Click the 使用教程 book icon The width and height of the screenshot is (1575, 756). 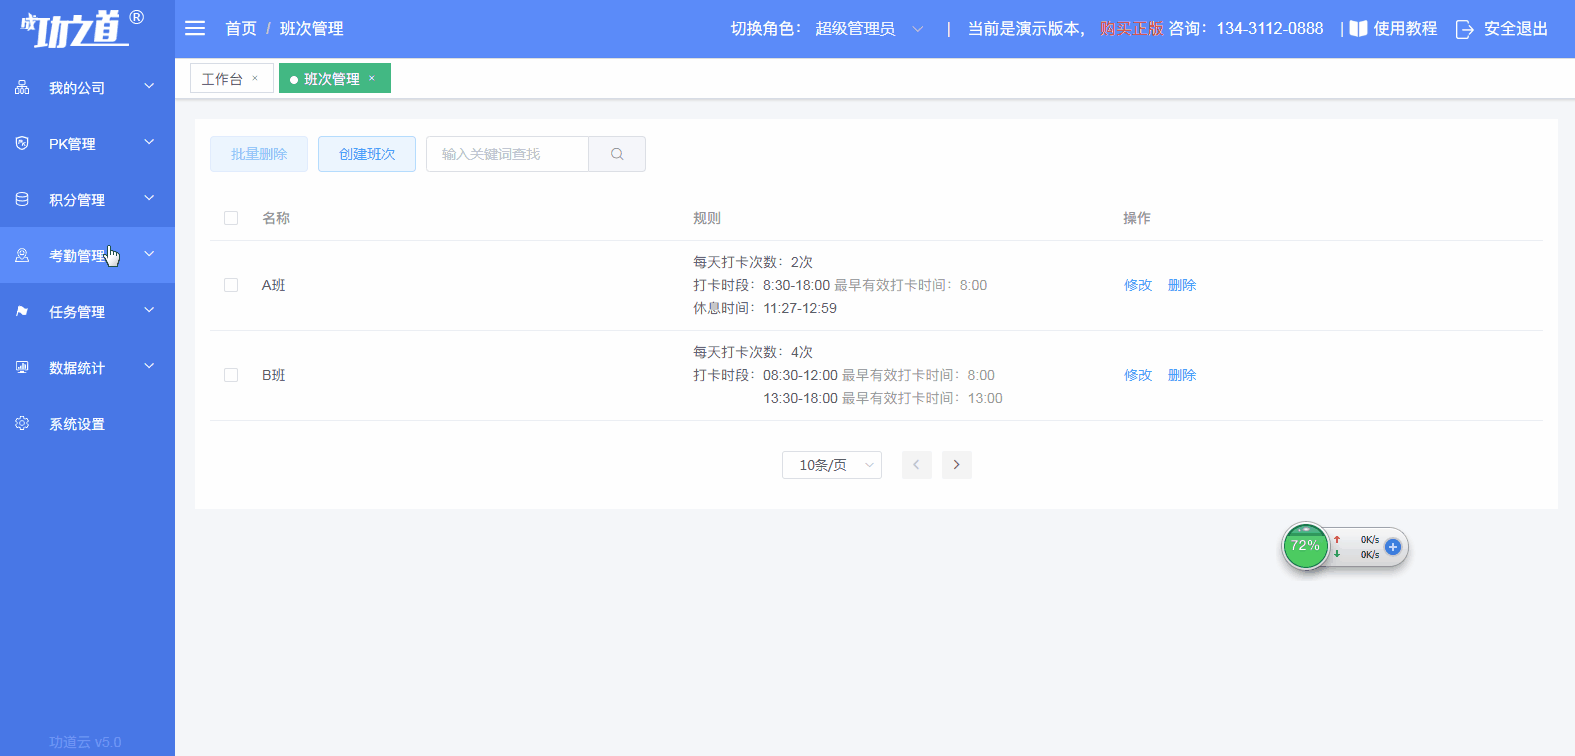click(1358, 29)
